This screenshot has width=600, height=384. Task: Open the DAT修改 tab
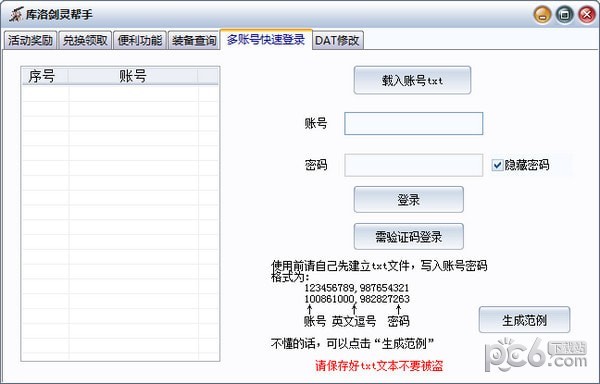338,40
